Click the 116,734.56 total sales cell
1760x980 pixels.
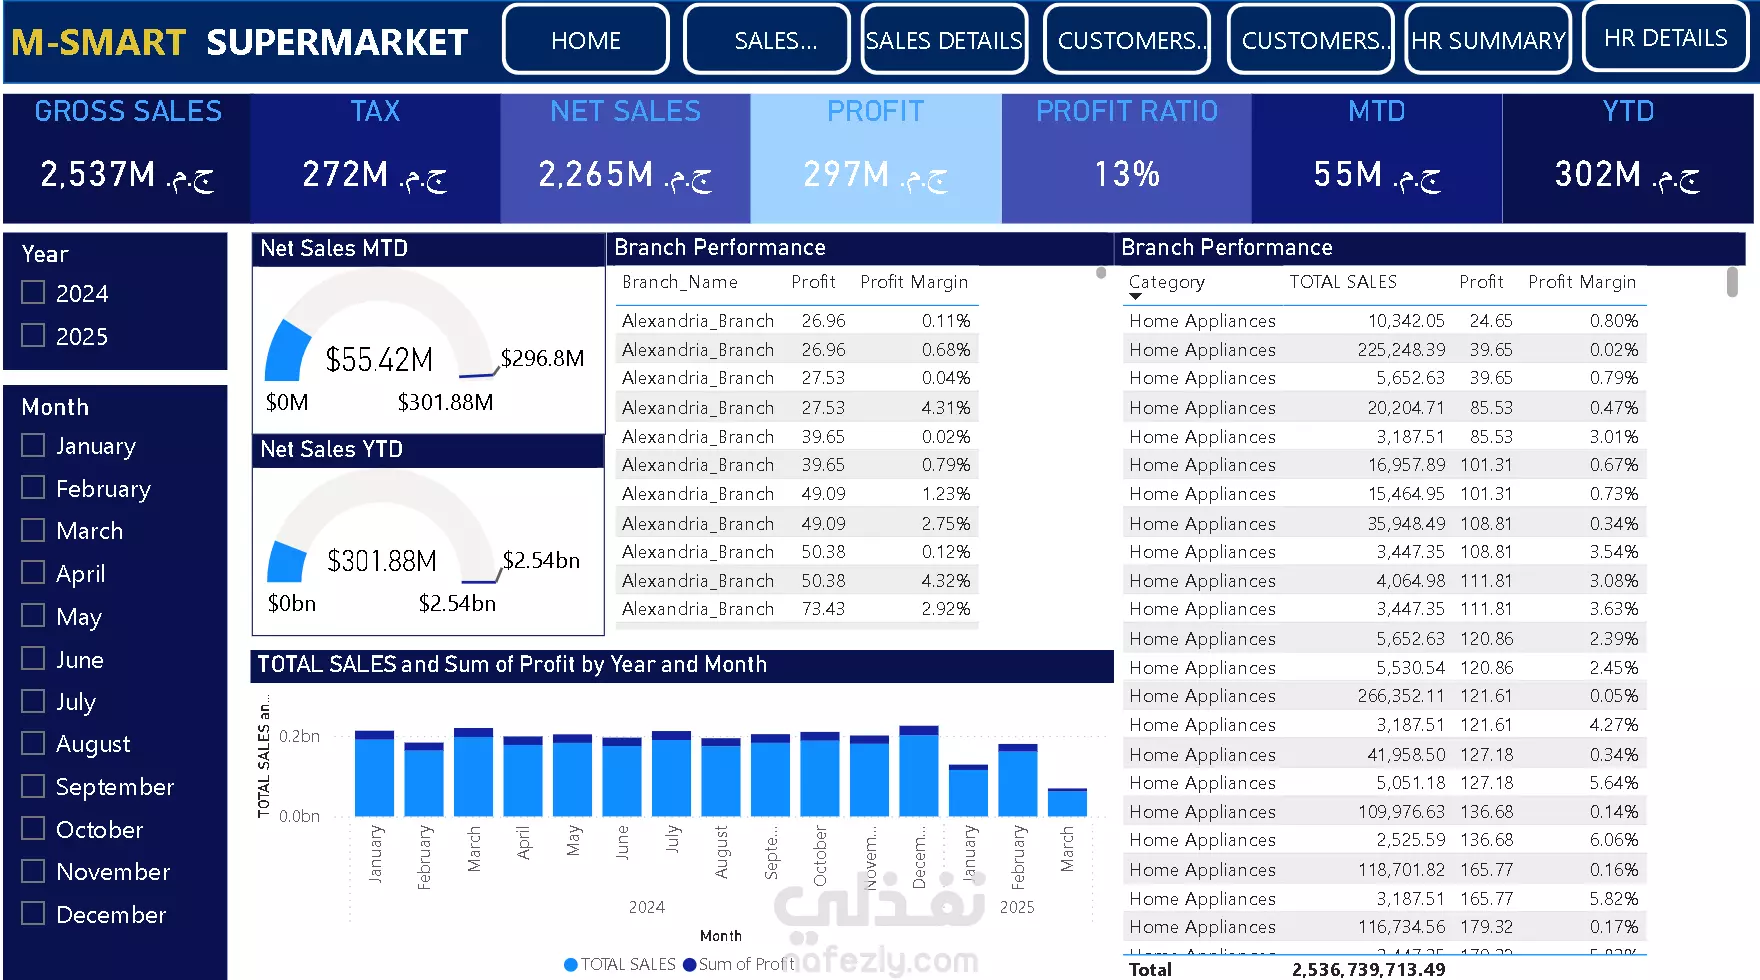(x=1401, y=927)
